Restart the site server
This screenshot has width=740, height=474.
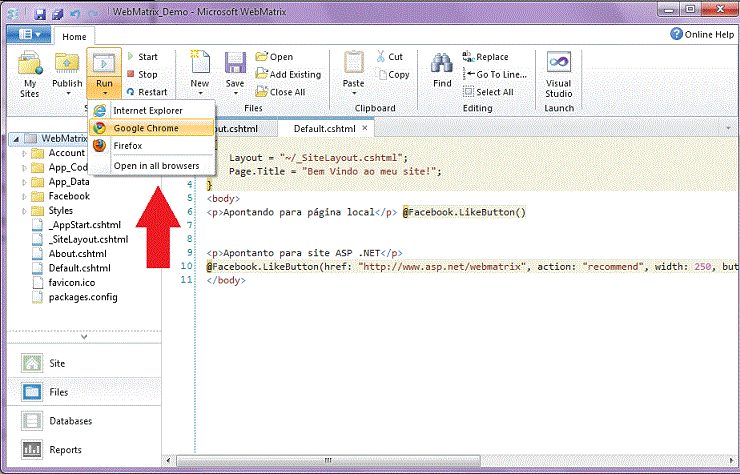point(147,92)
